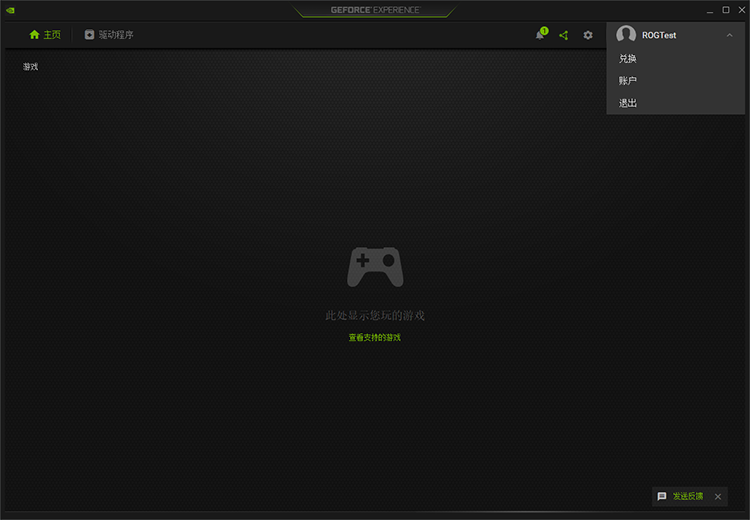Open the share overlay icon

564,35
